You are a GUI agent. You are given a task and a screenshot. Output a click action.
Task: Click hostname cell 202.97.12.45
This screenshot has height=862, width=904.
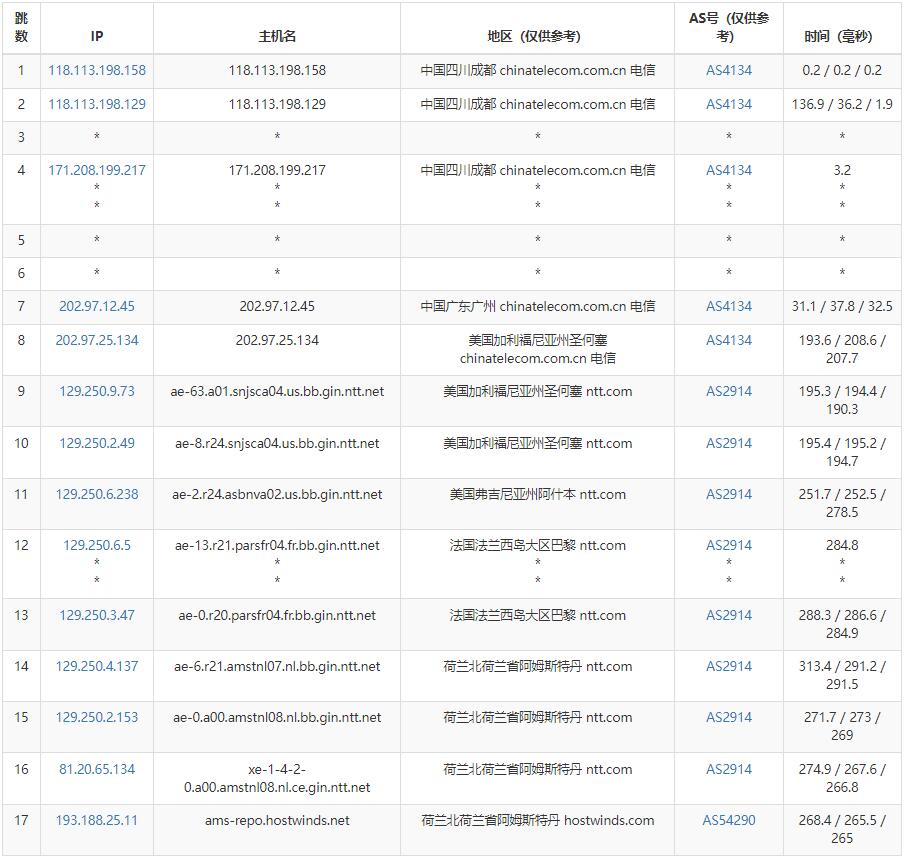(x=277, y=306)
